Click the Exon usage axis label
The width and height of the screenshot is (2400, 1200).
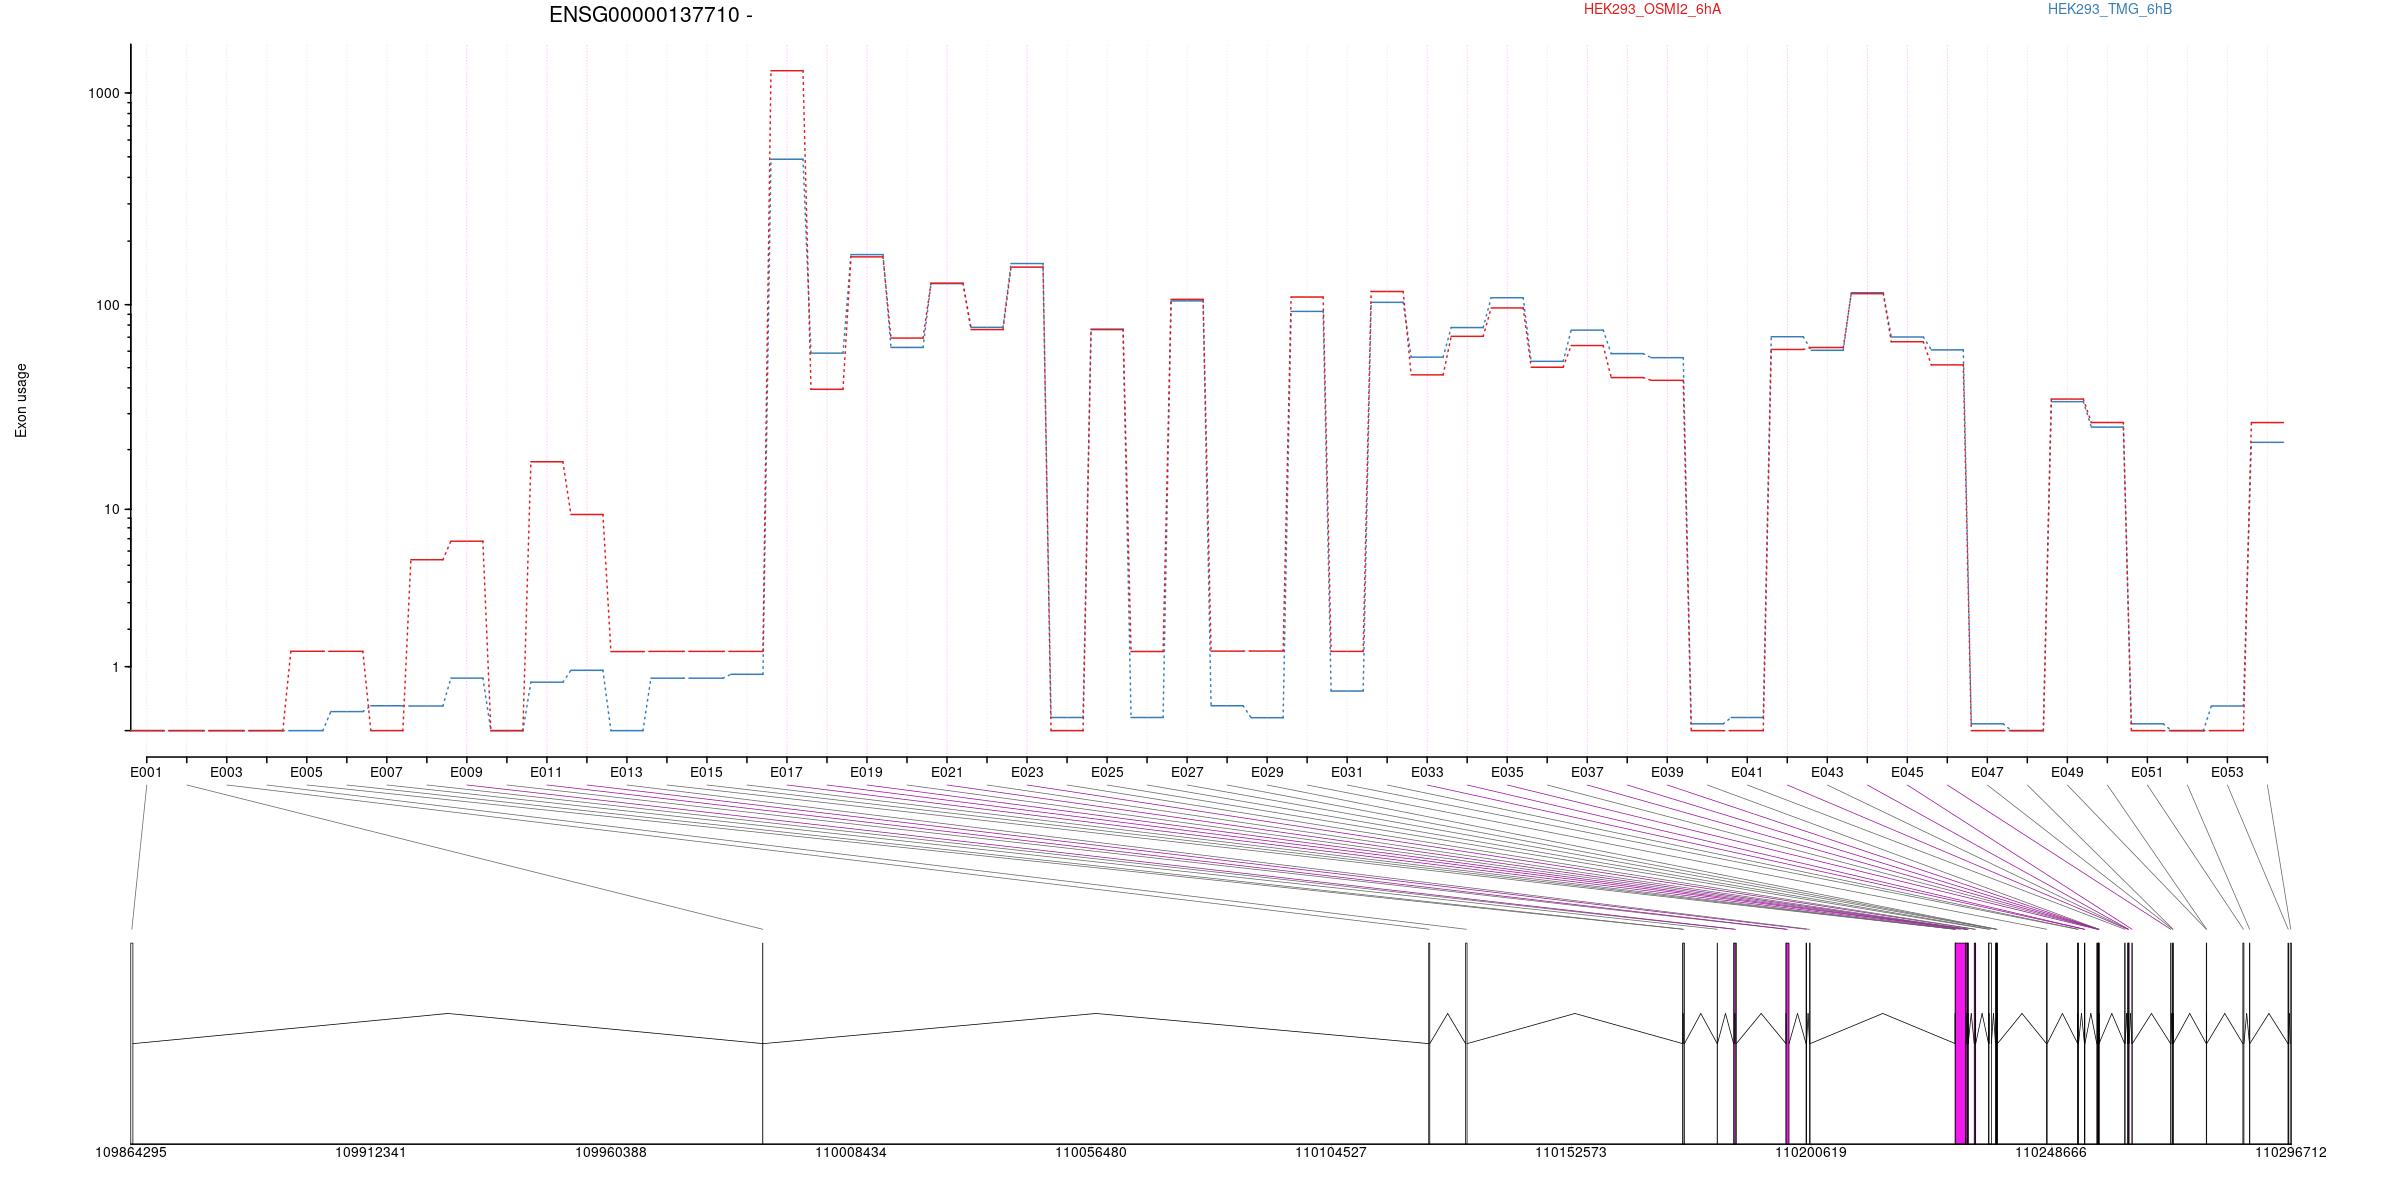(21, 400)
